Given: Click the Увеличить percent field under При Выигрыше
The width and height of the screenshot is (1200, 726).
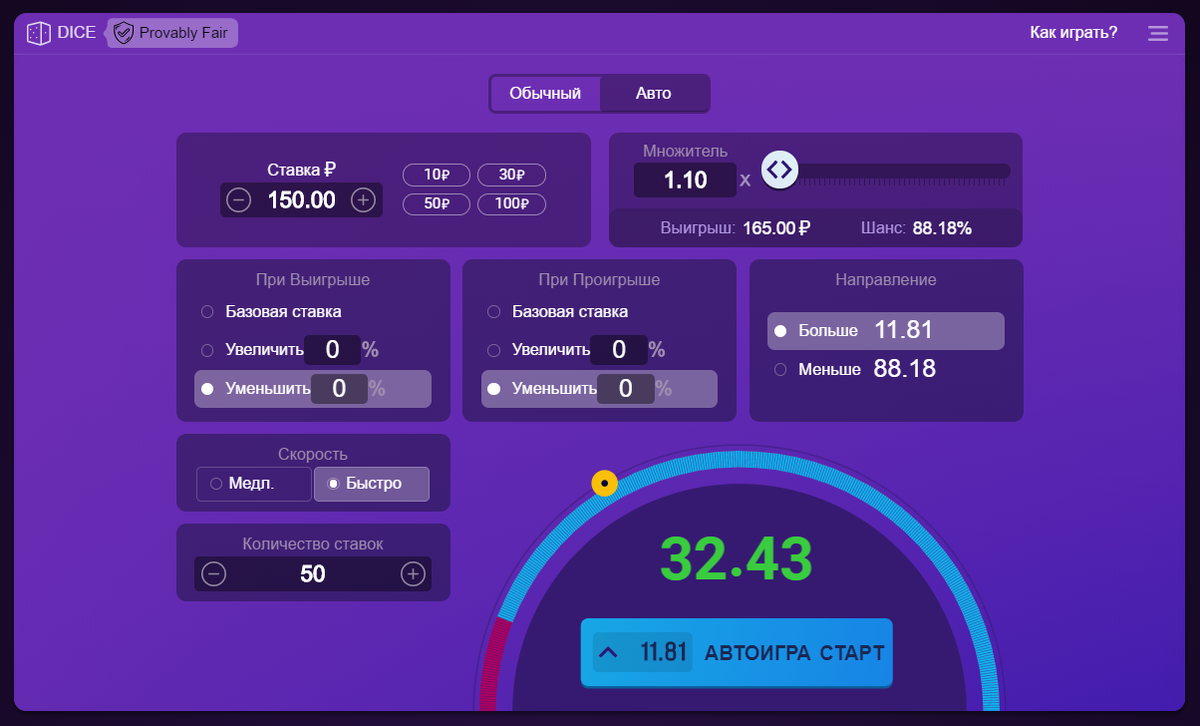Looking at the screenshot, I should [332, 350].
